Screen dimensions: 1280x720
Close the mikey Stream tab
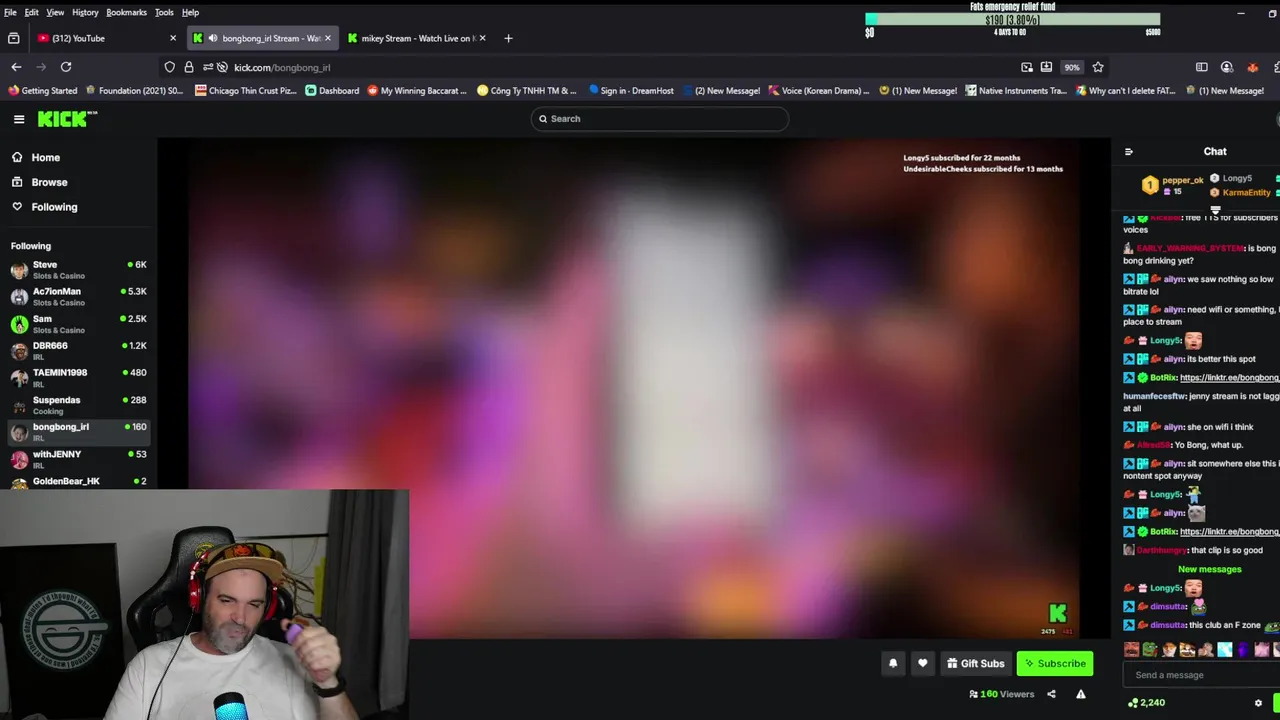coord(482,38)
